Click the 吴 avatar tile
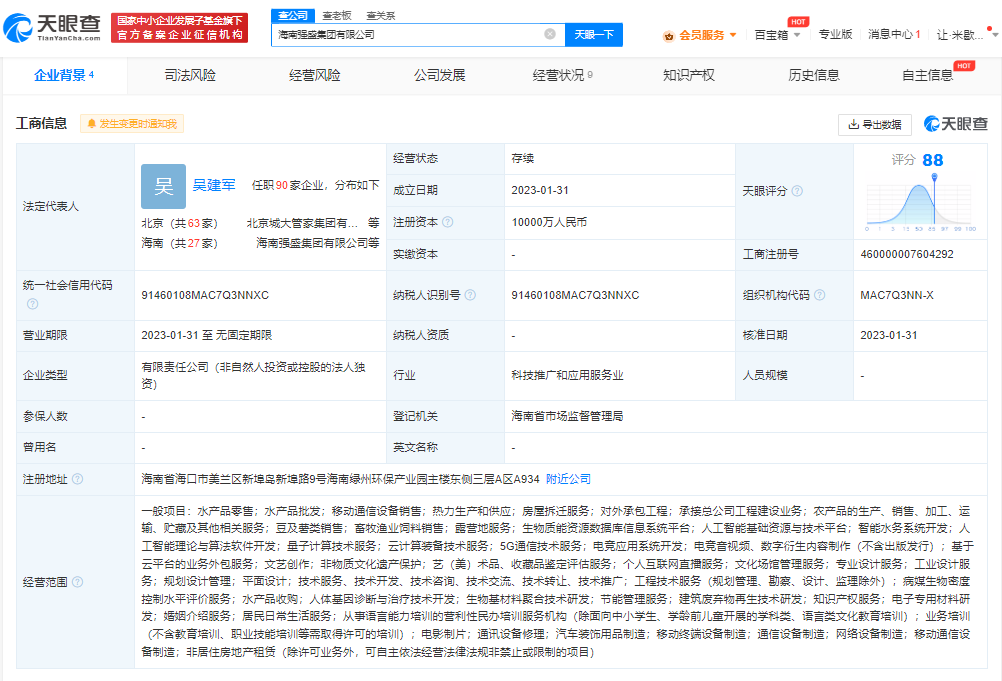The width and height of the screenshot is (1002, 681). pos(164,187)
